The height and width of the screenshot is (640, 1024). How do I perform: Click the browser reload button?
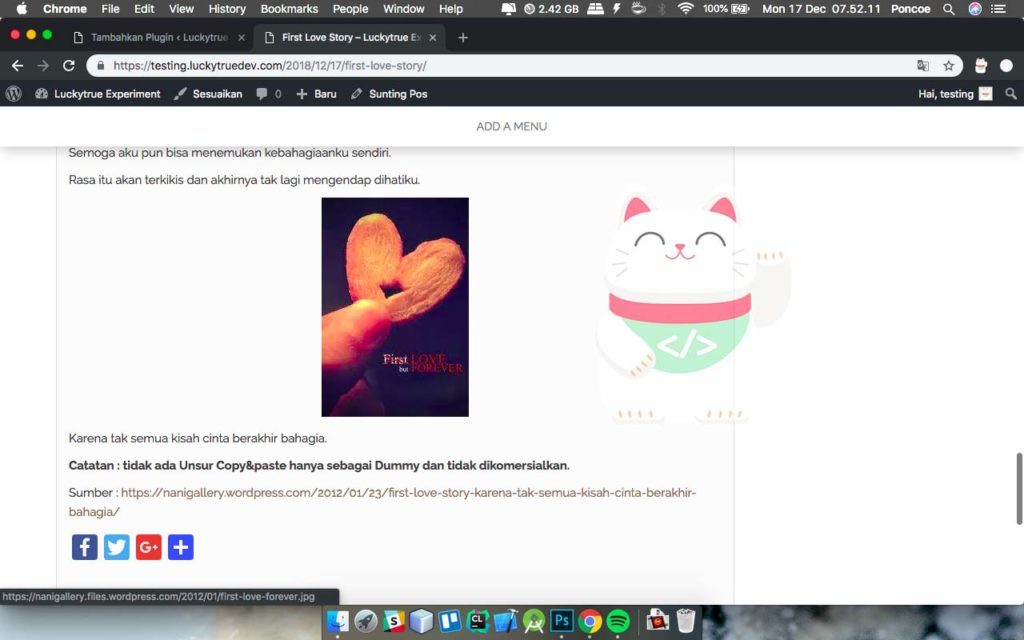coord(69,66)
